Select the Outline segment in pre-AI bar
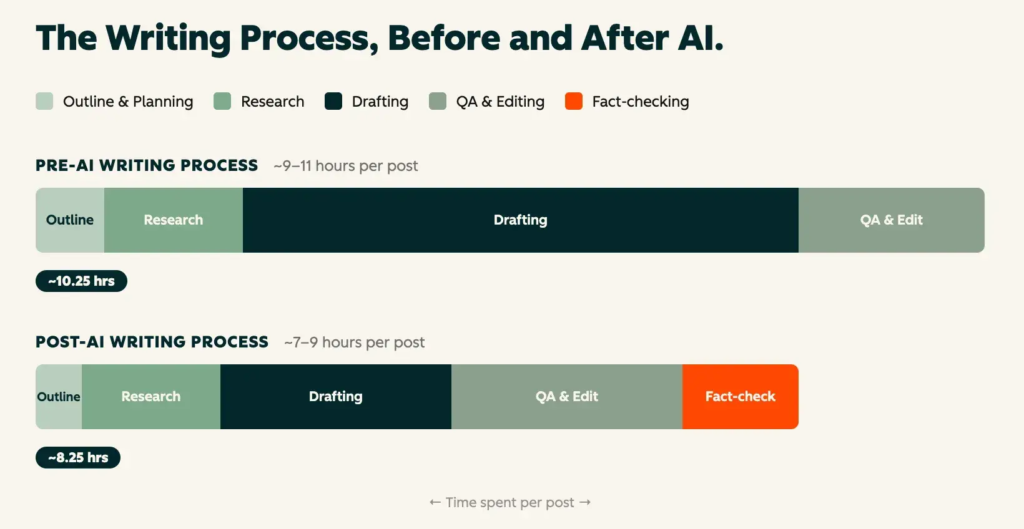The width and height of the screenshot is (1024, 529). pyautogui.click(x=70, y=220)
